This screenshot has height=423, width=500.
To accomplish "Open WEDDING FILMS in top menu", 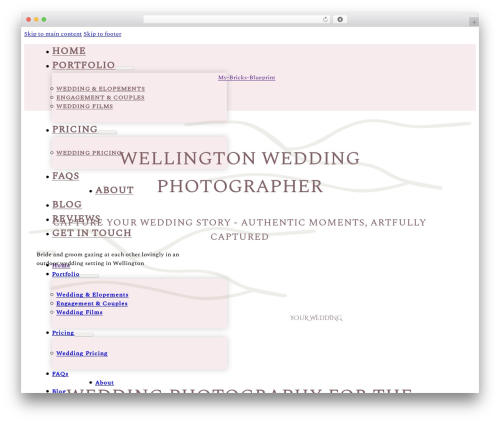I will 84,106.
